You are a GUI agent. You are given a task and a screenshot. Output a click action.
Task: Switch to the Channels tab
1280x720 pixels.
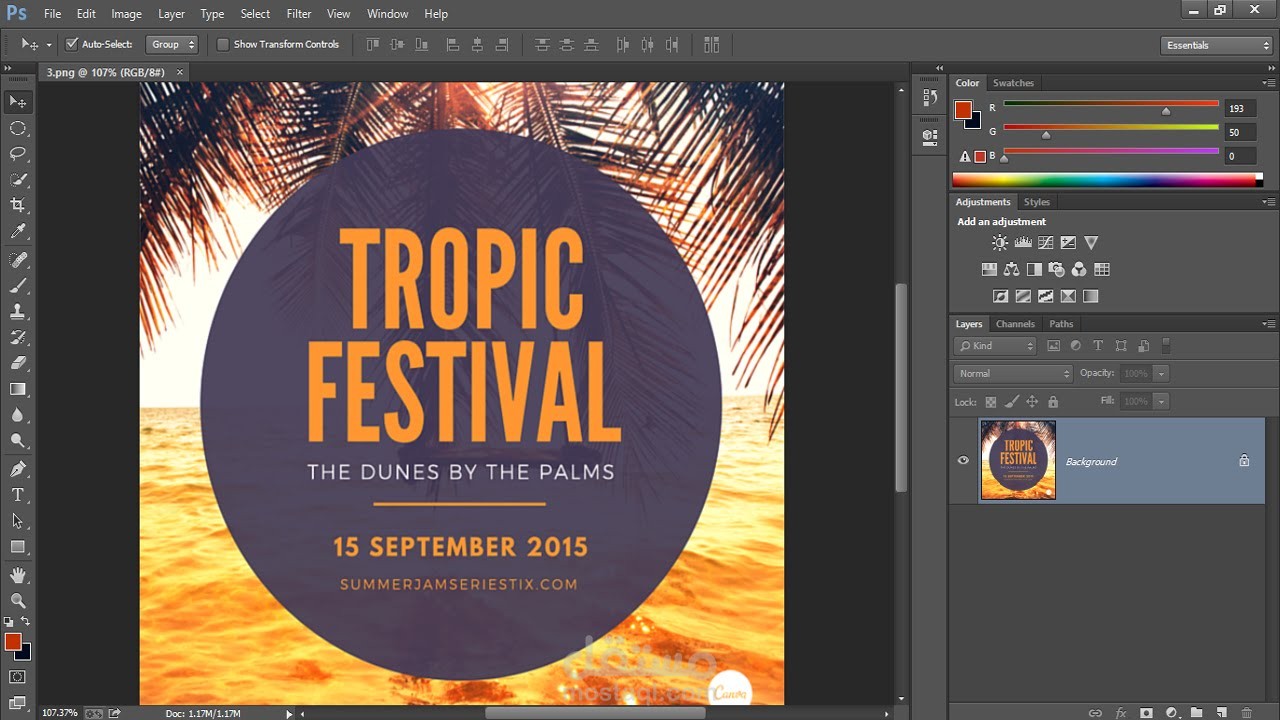coord(1014,324)
